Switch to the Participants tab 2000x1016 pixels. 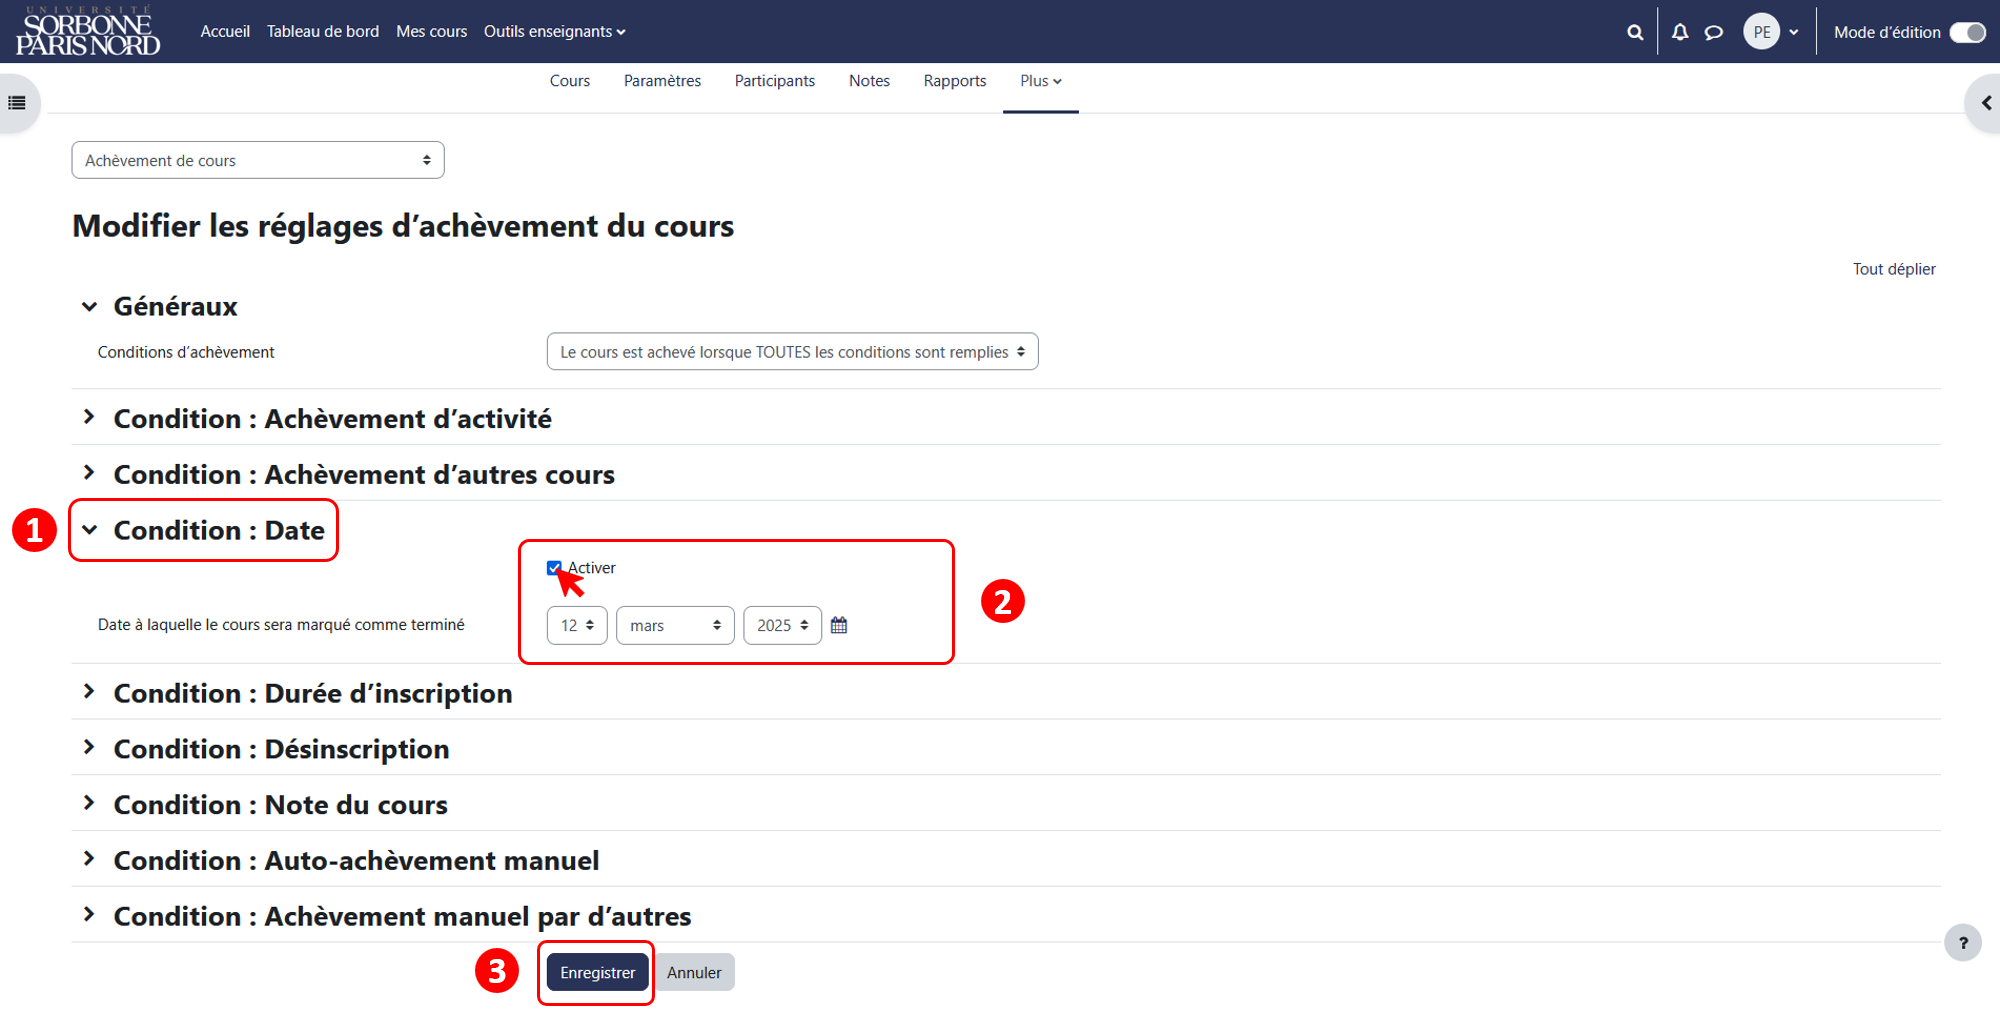(x=774, y=81)
